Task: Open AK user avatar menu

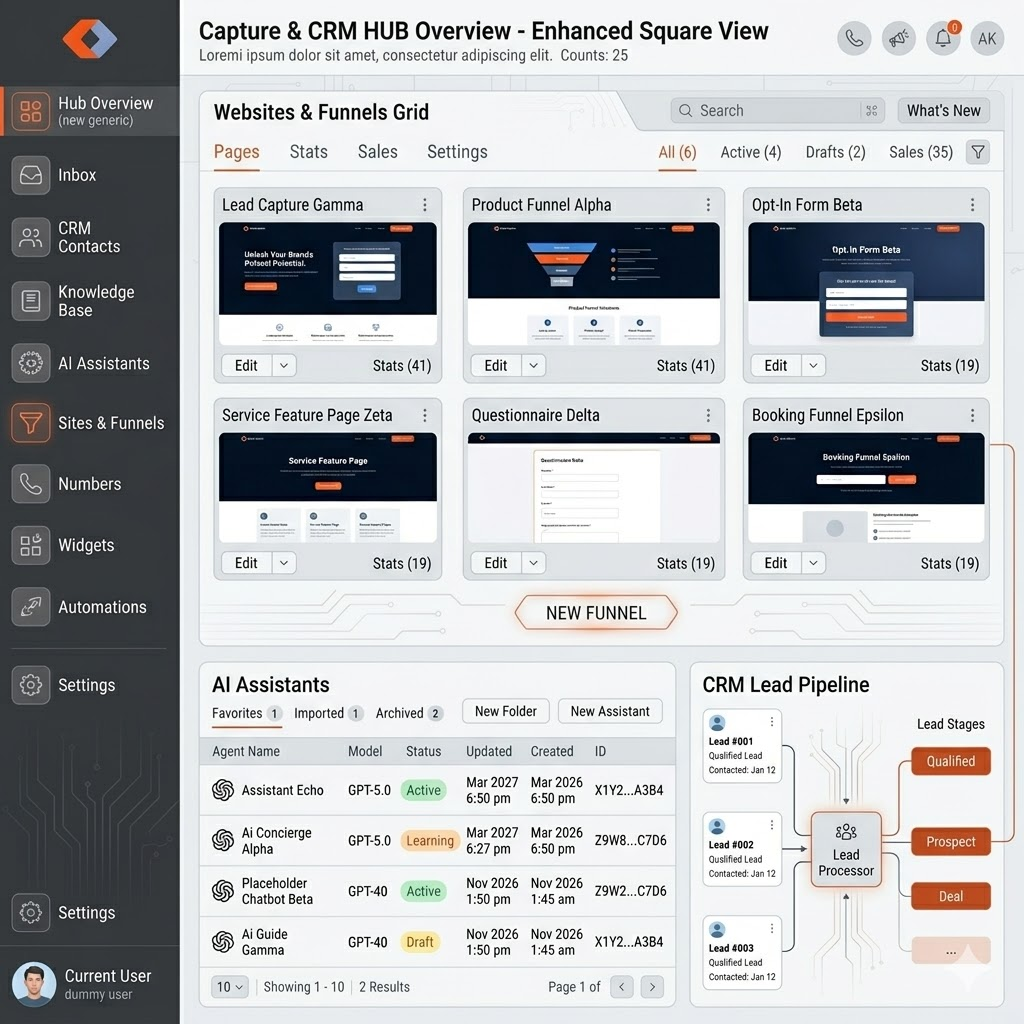Action: click(987, 39)
